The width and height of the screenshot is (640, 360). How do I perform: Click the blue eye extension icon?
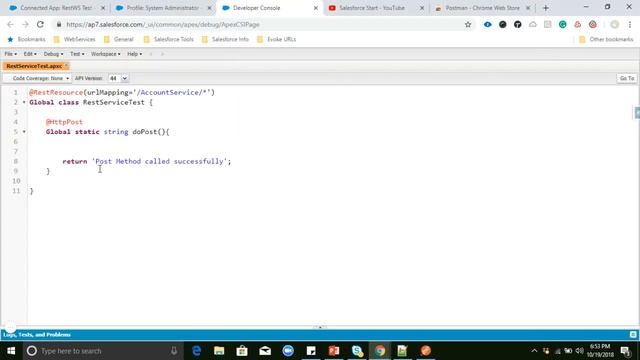(487, 24)
